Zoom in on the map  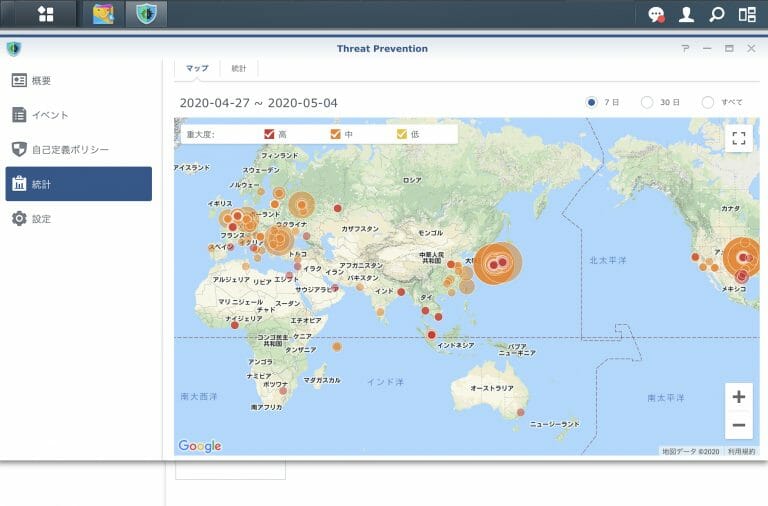(739, 397)
